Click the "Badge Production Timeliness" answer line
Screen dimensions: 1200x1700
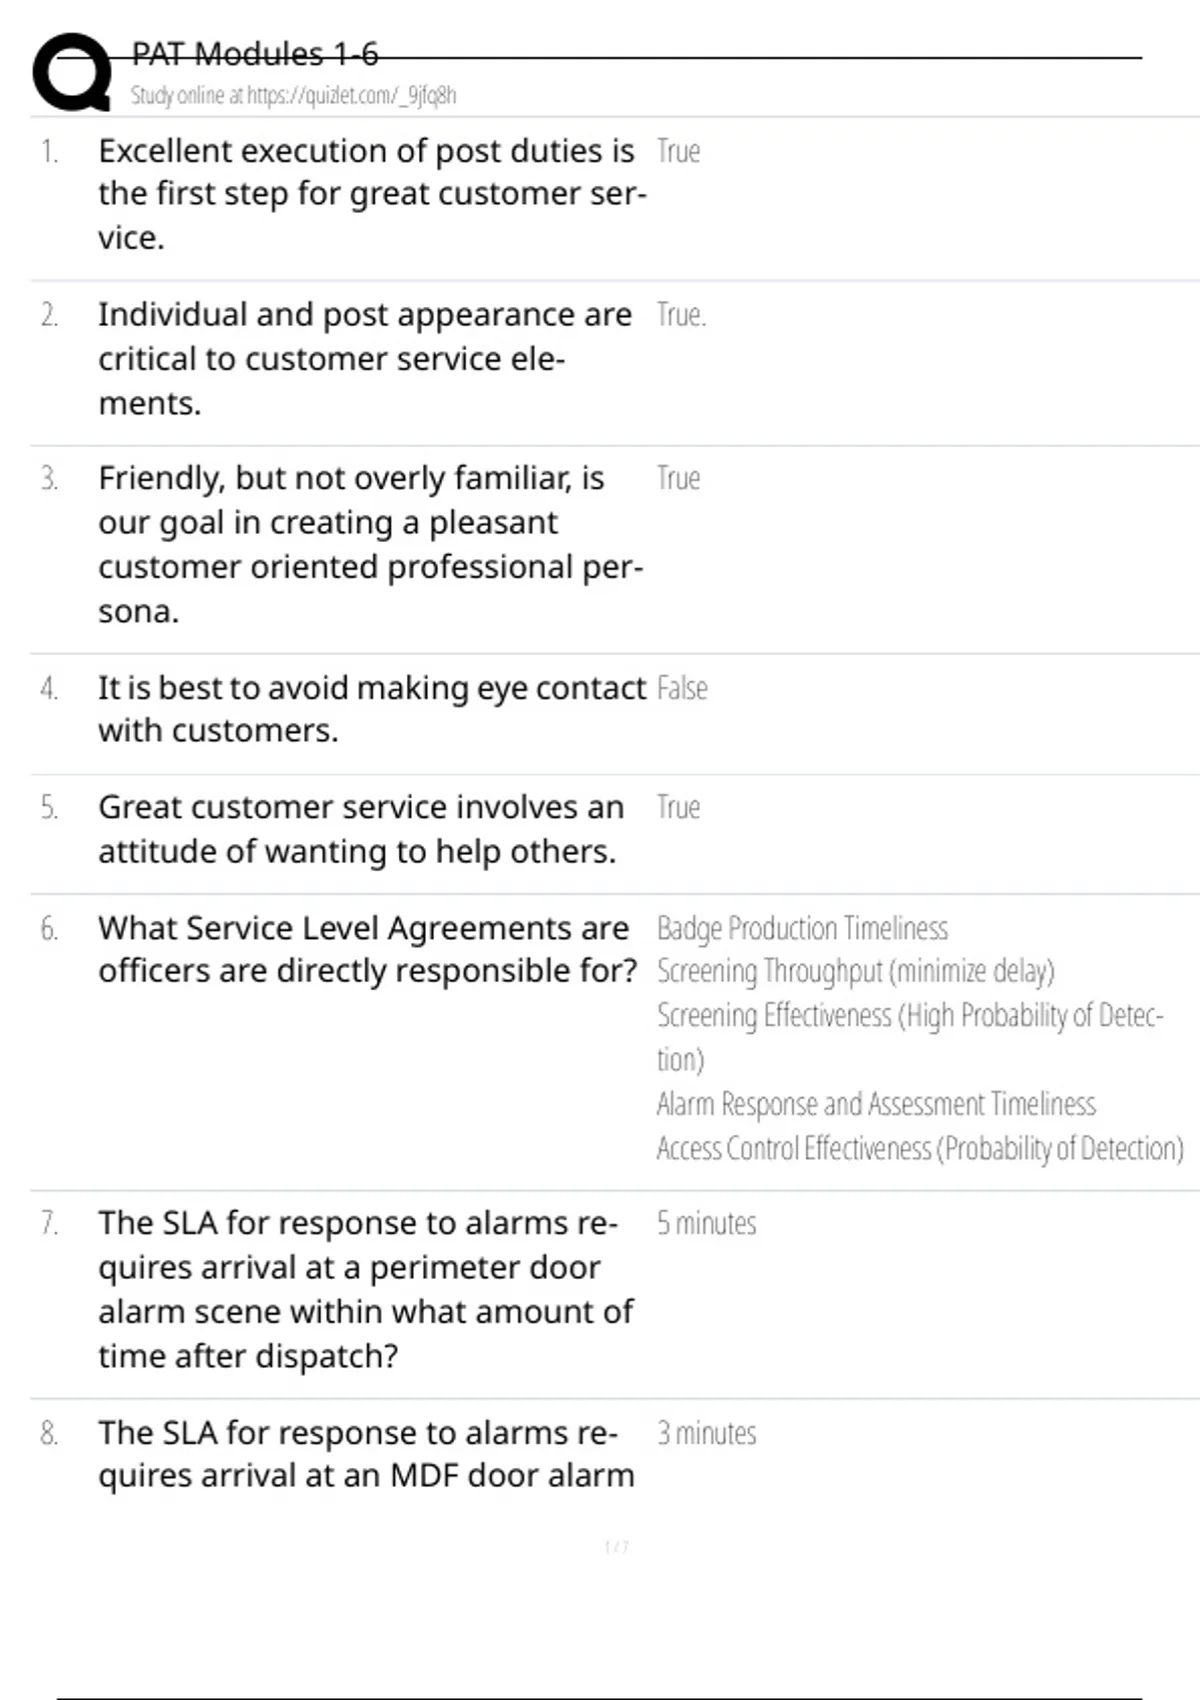802,929
